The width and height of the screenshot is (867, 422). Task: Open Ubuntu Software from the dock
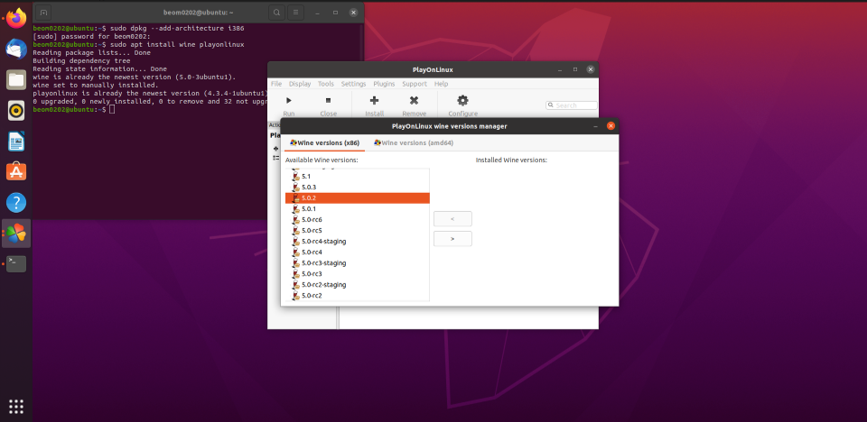(16, 171)
